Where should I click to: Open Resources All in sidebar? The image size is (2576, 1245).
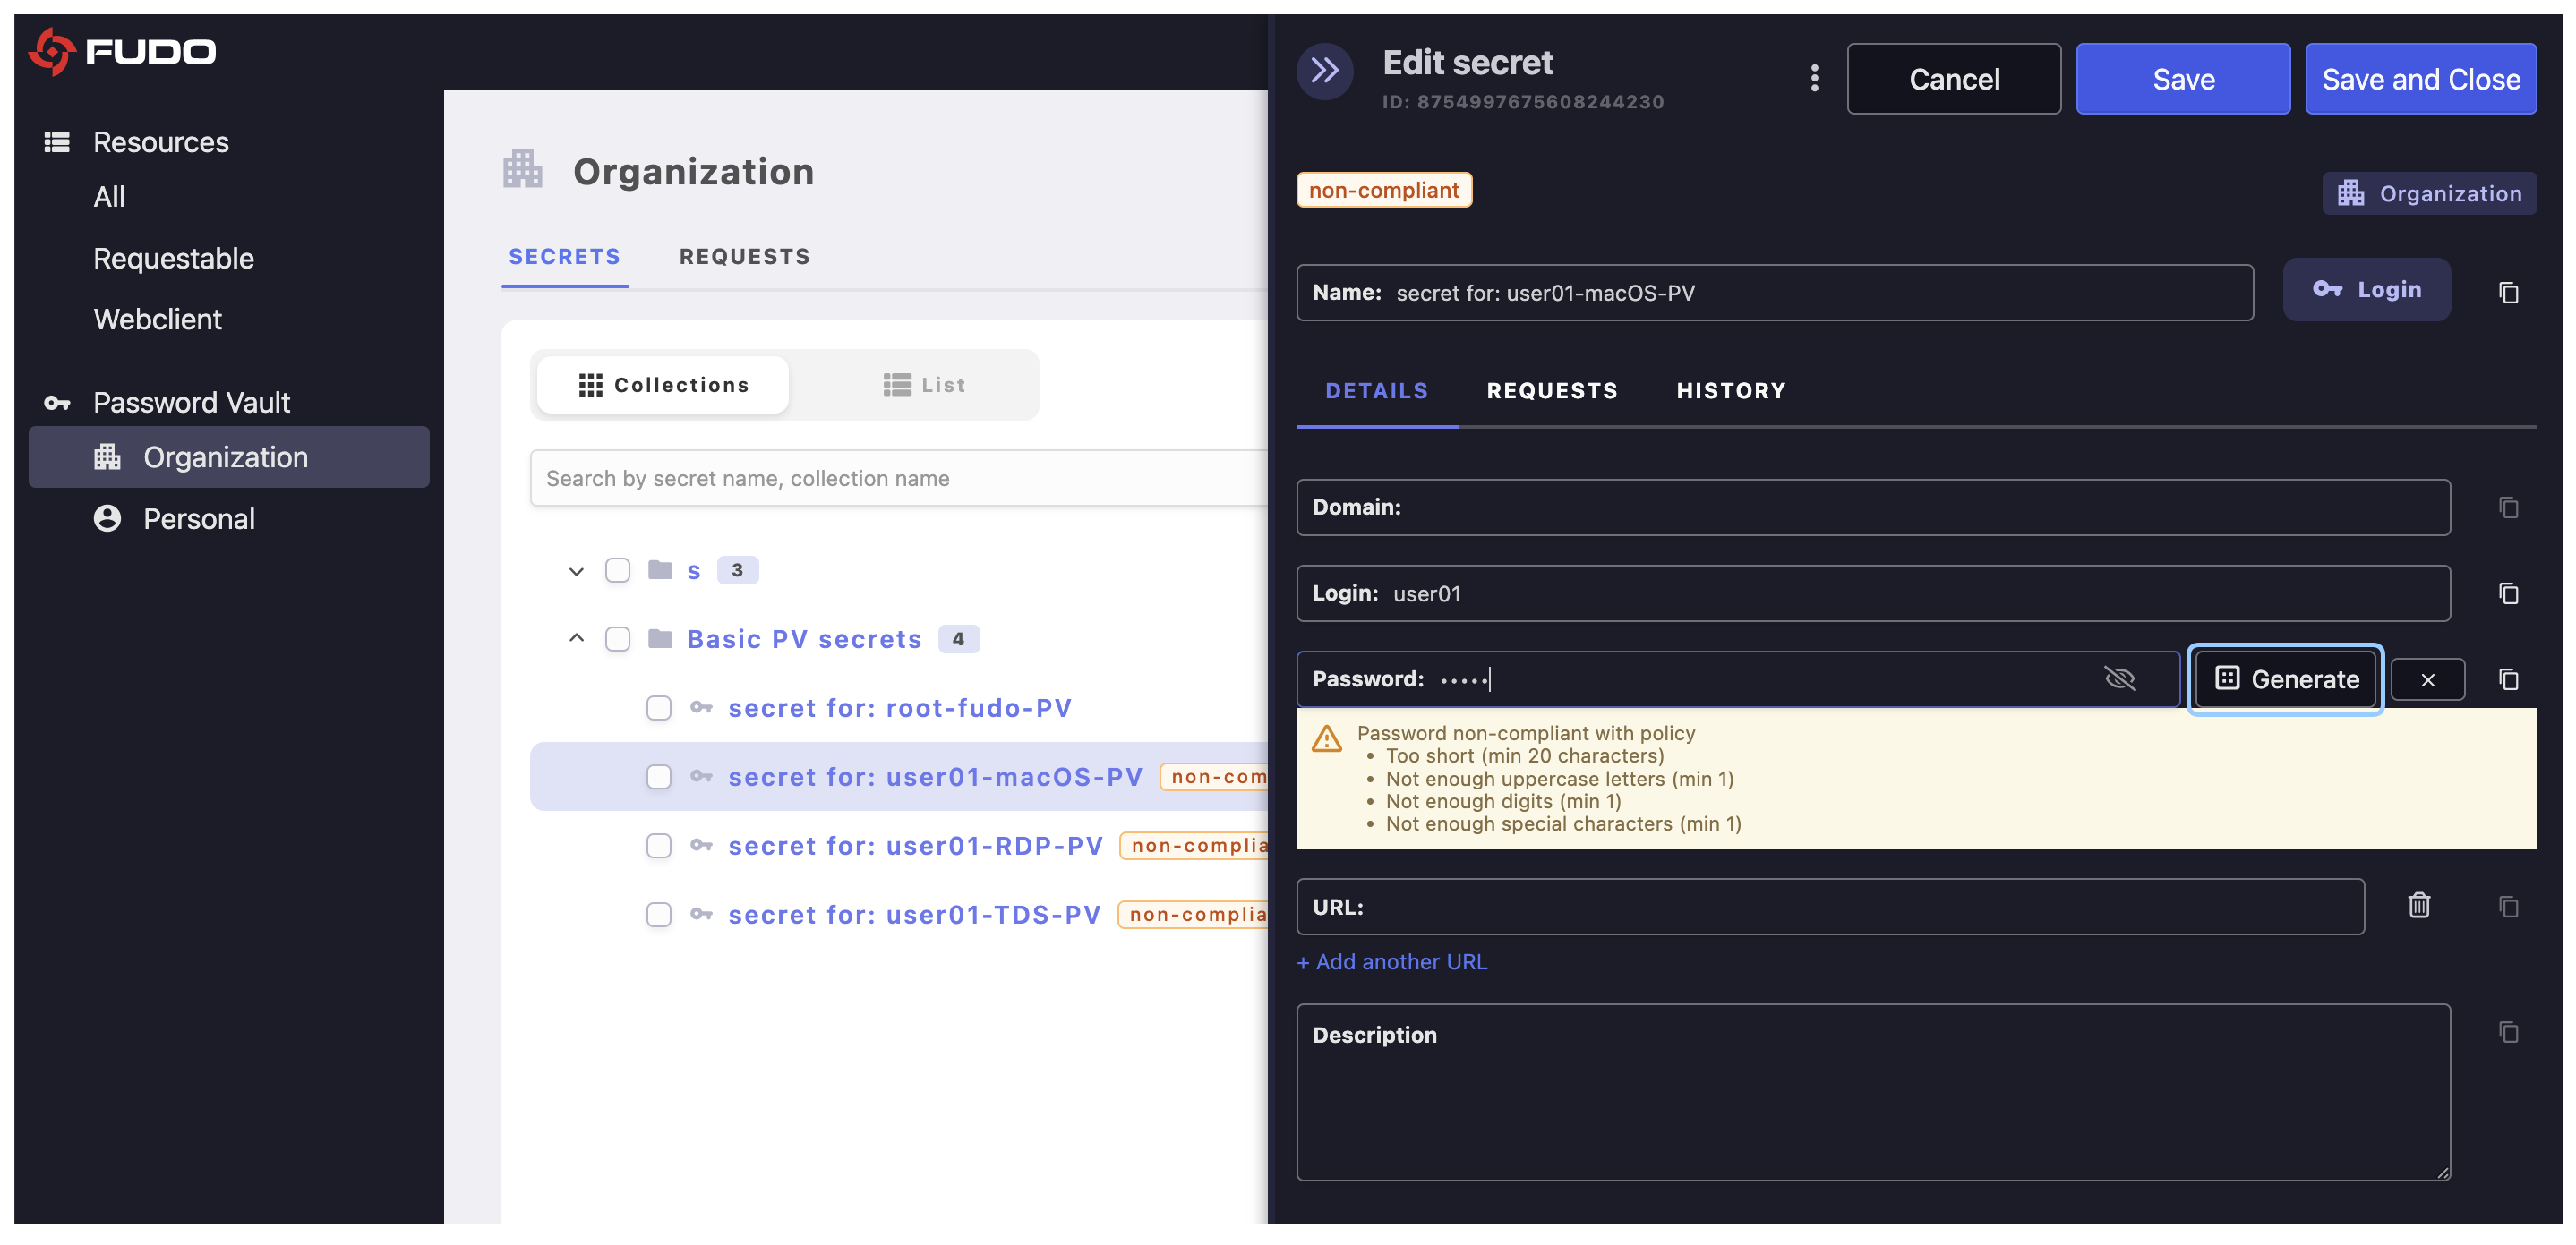[x=109, y=197]
